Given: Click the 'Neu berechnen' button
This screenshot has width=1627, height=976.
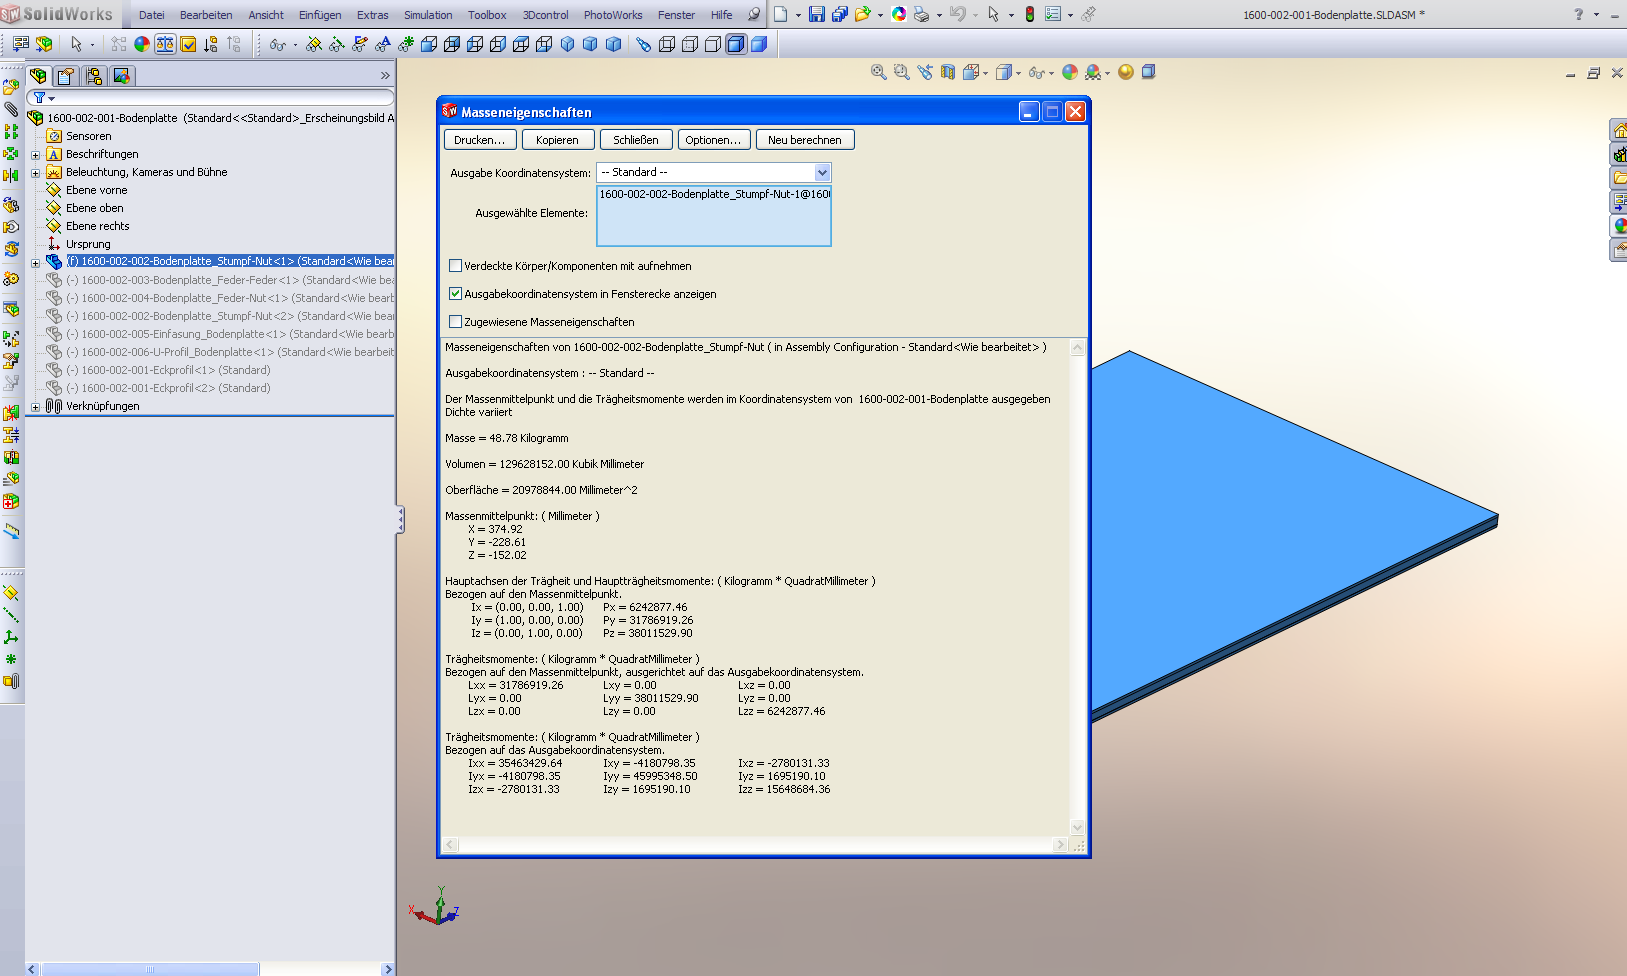Looking at the screenshot, I should point(804,140).
